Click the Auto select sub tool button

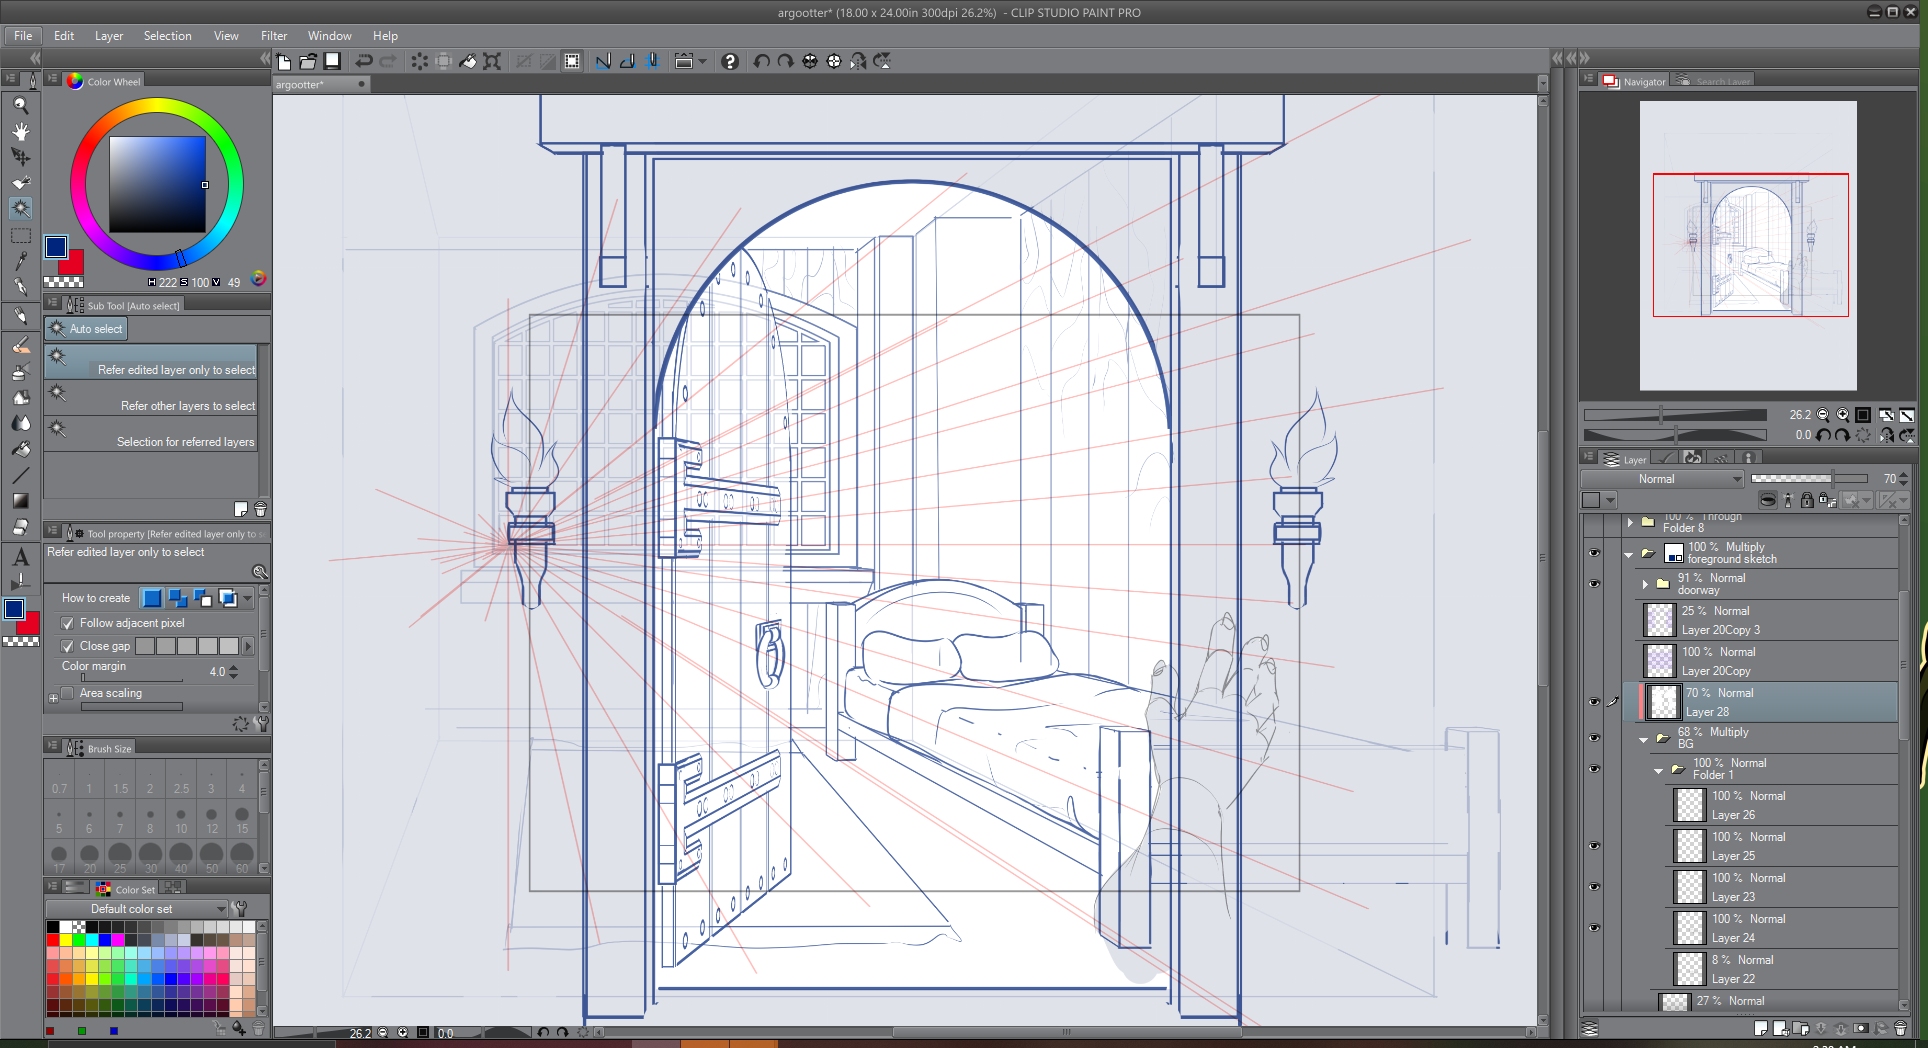[86, 329]
